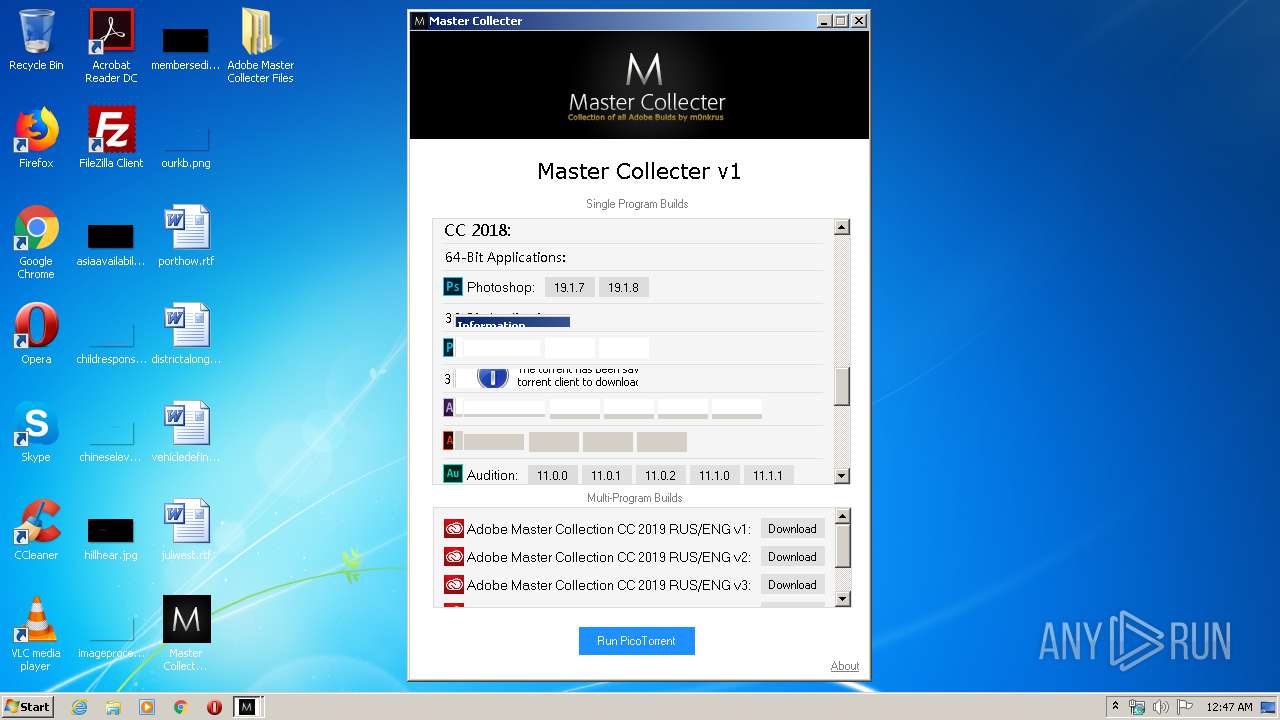The height and width of the screenshot is (720, 1280).
Task: Open VLC media player shortcut
Action: 36,635
